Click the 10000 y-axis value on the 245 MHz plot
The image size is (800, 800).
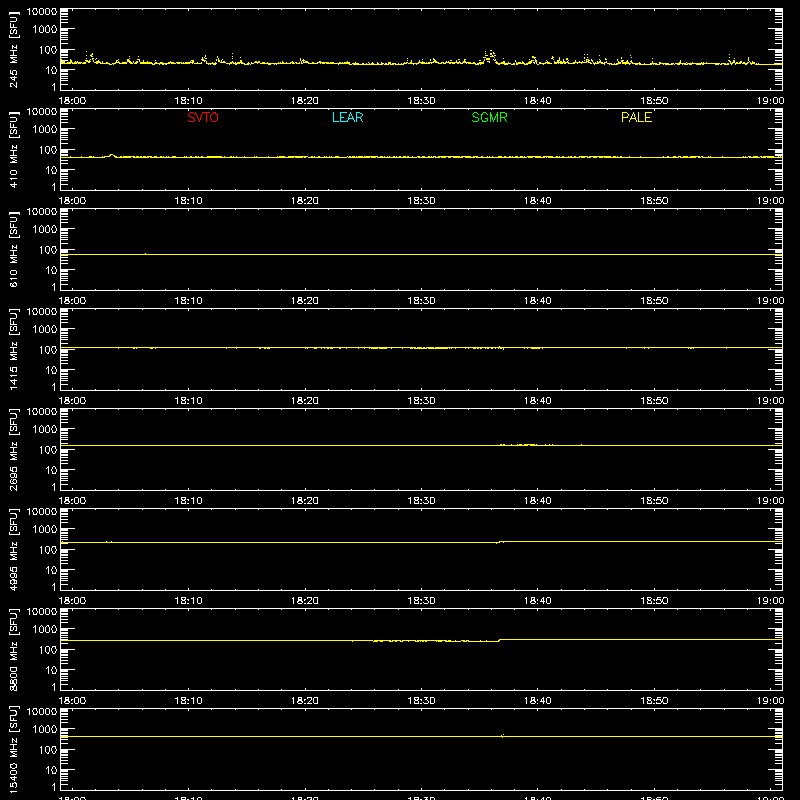pos(42,12)
